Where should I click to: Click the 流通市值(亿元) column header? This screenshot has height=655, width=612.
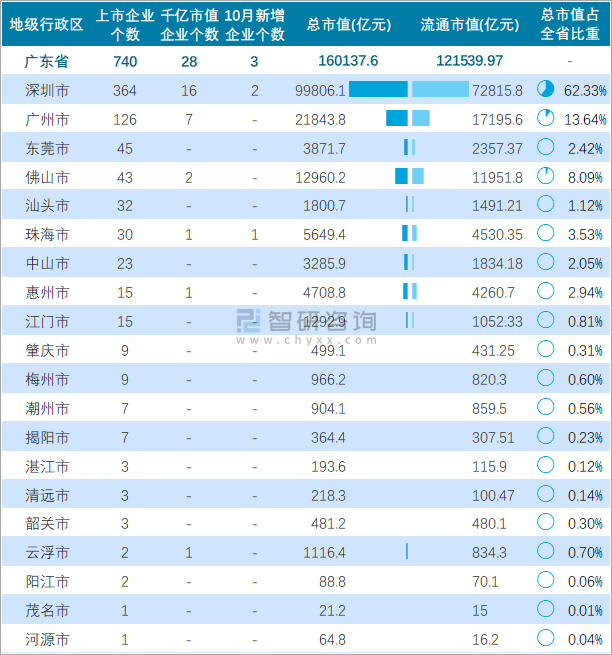click(470, 24)
